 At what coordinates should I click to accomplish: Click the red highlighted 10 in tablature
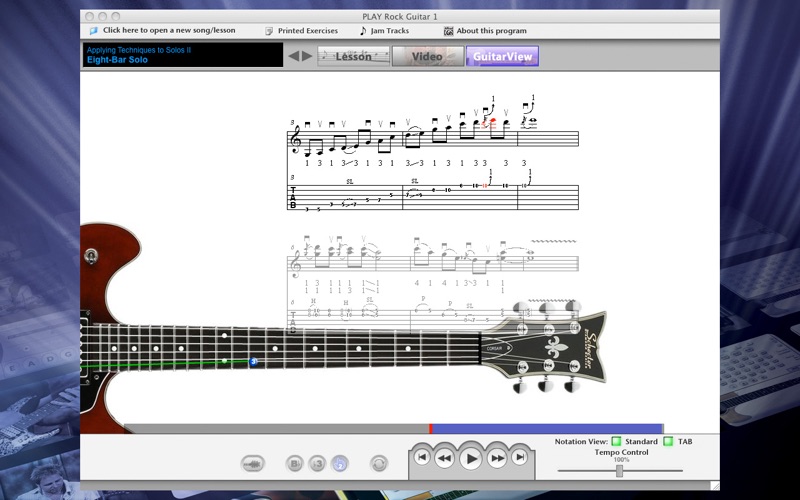(485, 186)
